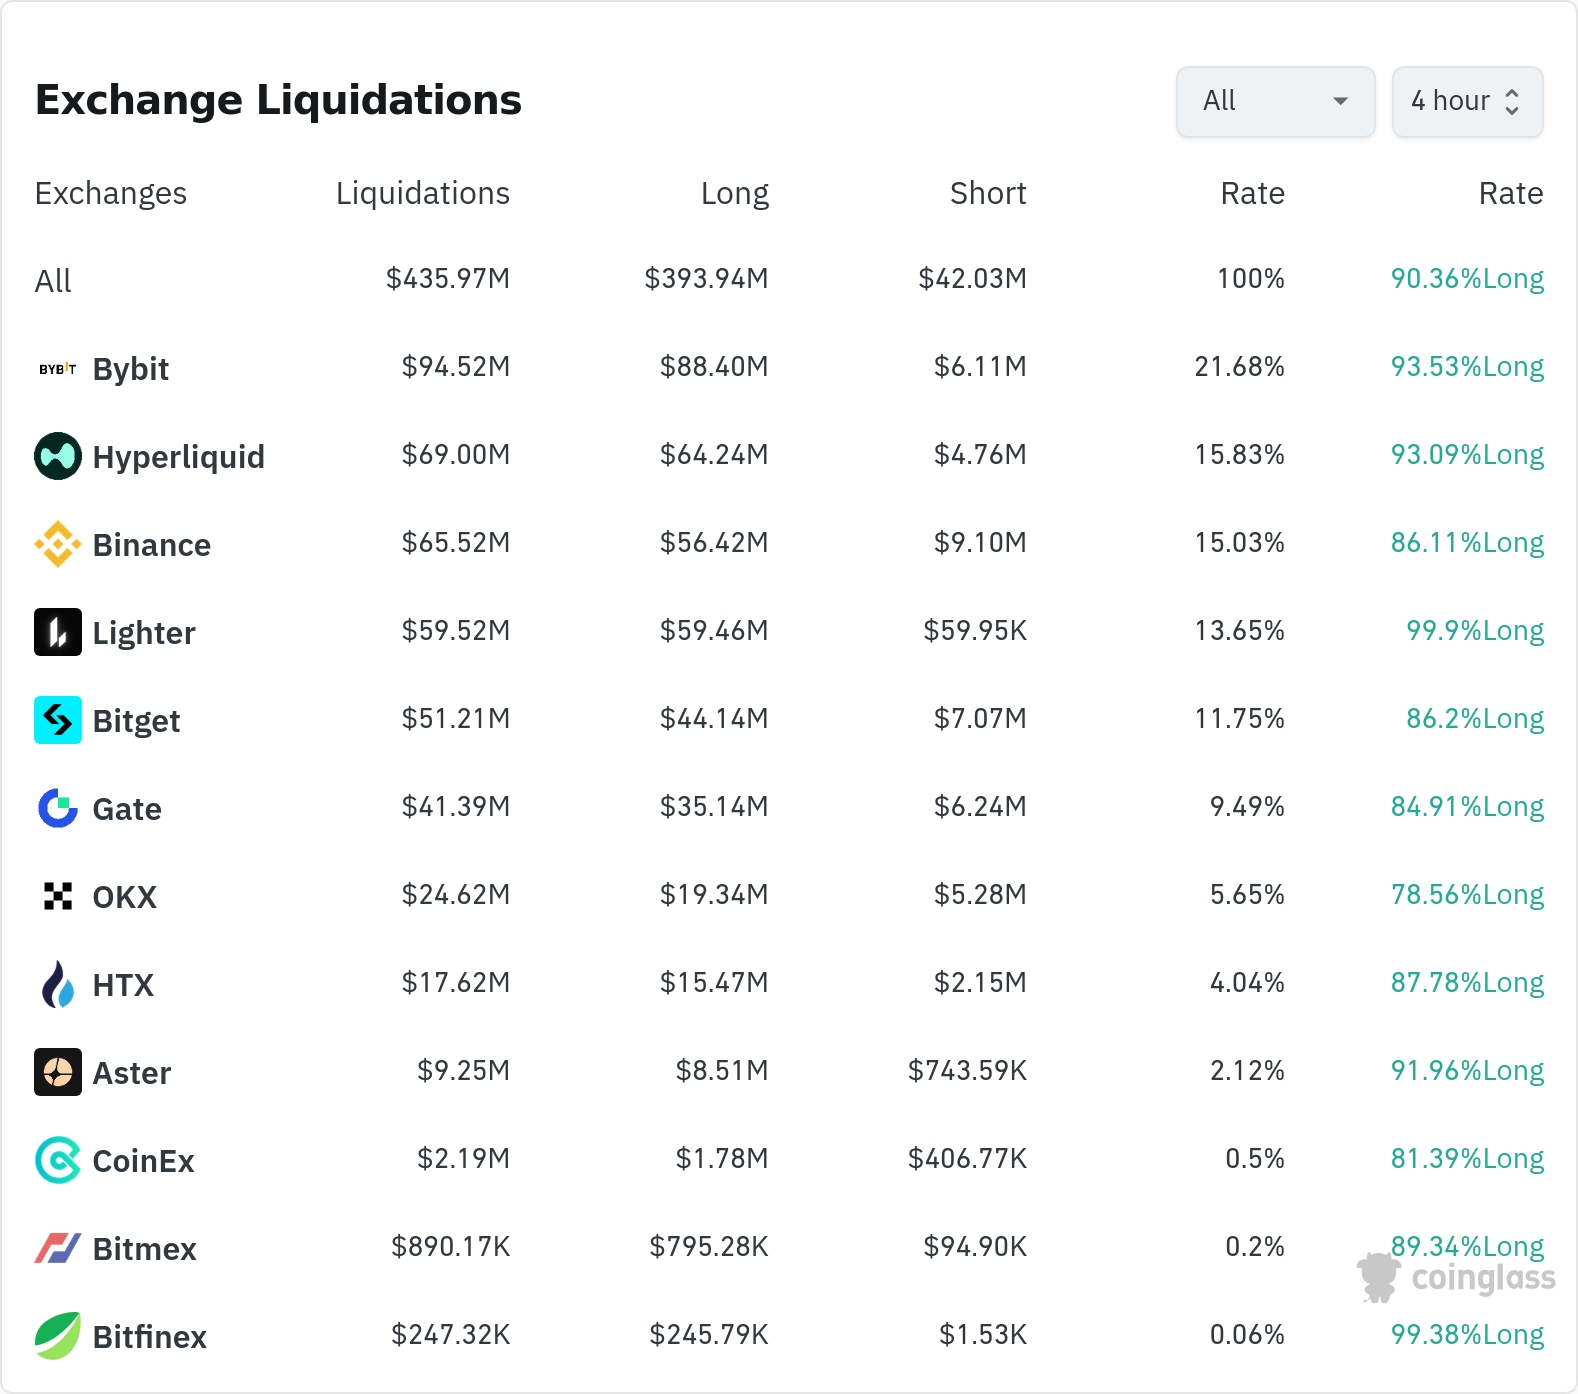Click the Aster logo icon
The height and width of the screenshot is (1394, 1578).
[x=58, y=1072]
